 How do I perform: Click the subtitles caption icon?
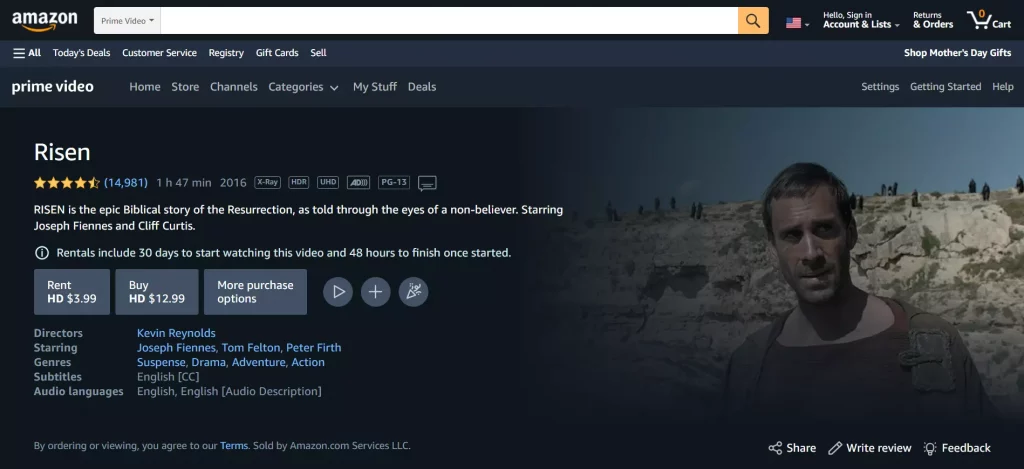[x=427, y=184]
